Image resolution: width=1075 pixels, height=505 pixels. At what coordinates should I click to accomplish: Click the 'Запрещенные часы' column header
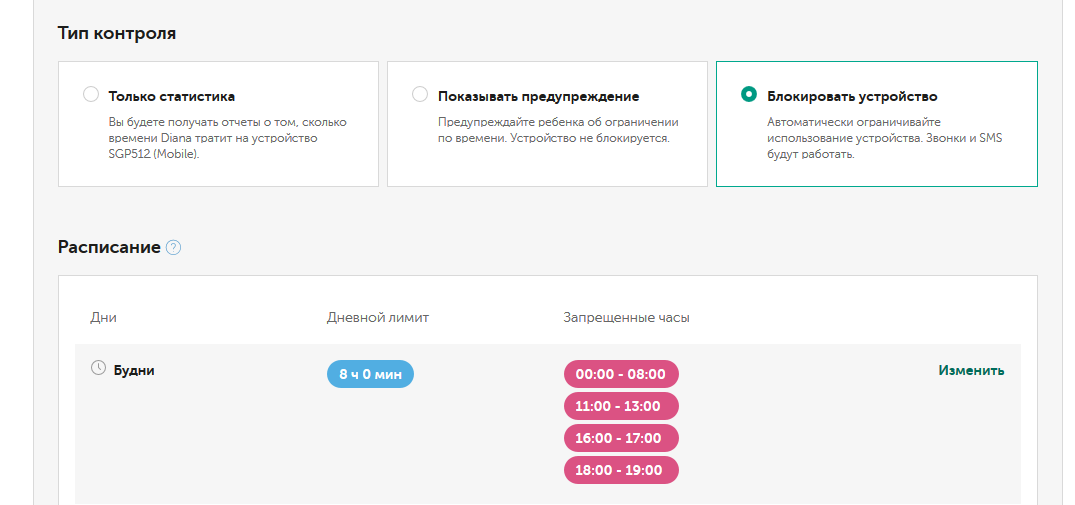[x=626, y=318]
